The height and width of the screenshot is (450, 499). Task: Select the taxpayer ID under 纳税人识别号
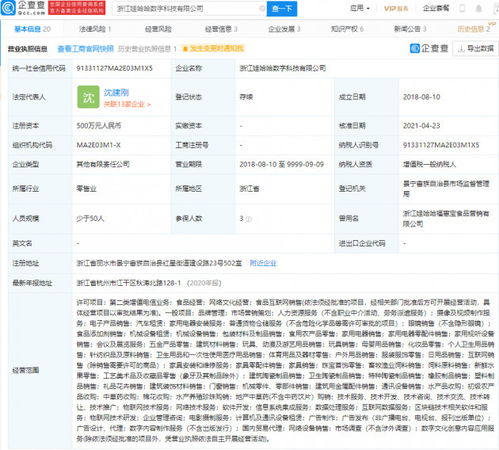(441, 145)
